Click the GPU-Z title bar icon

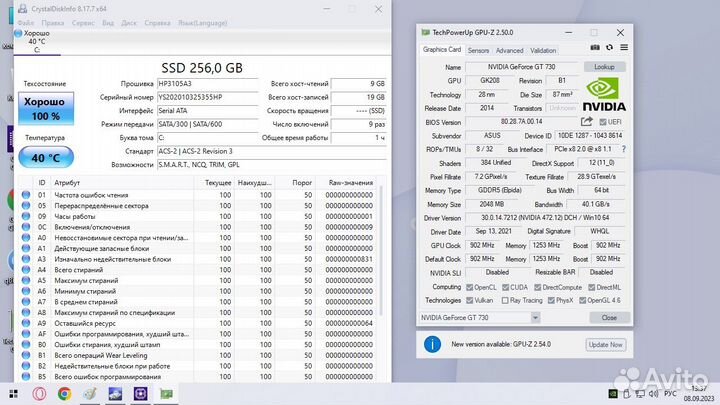[425, 33]
